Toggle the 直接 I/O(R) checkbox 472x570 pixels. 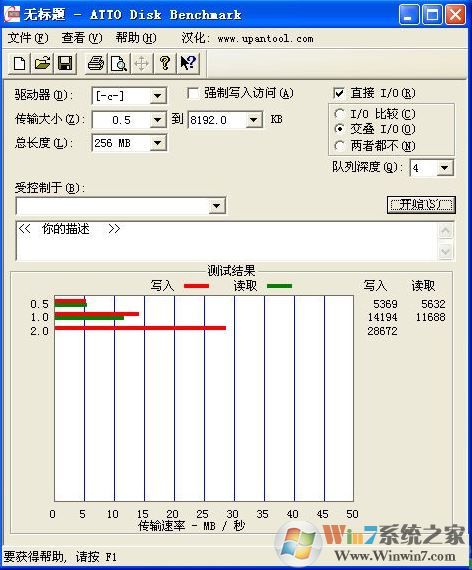[339, 93]
